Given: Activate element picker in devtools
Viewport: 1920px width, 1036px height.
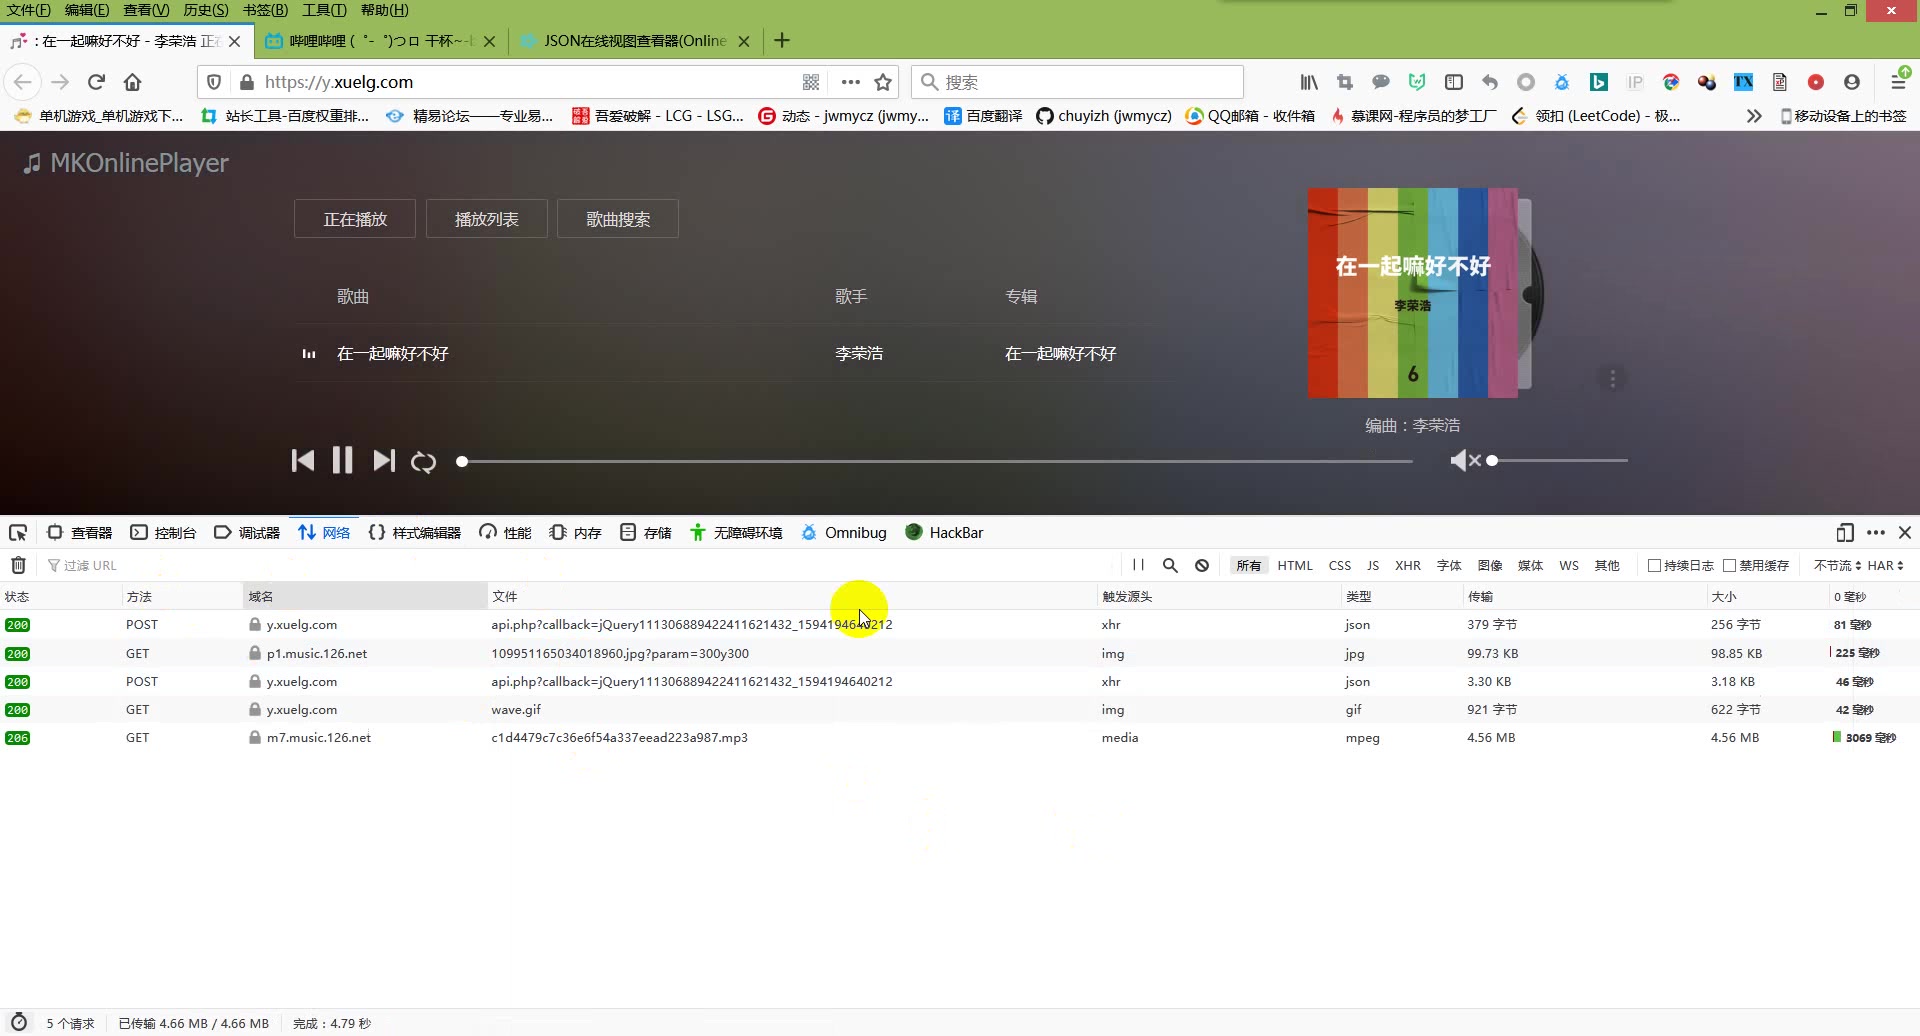Looking at the screenshot, I should click(18, 532).
